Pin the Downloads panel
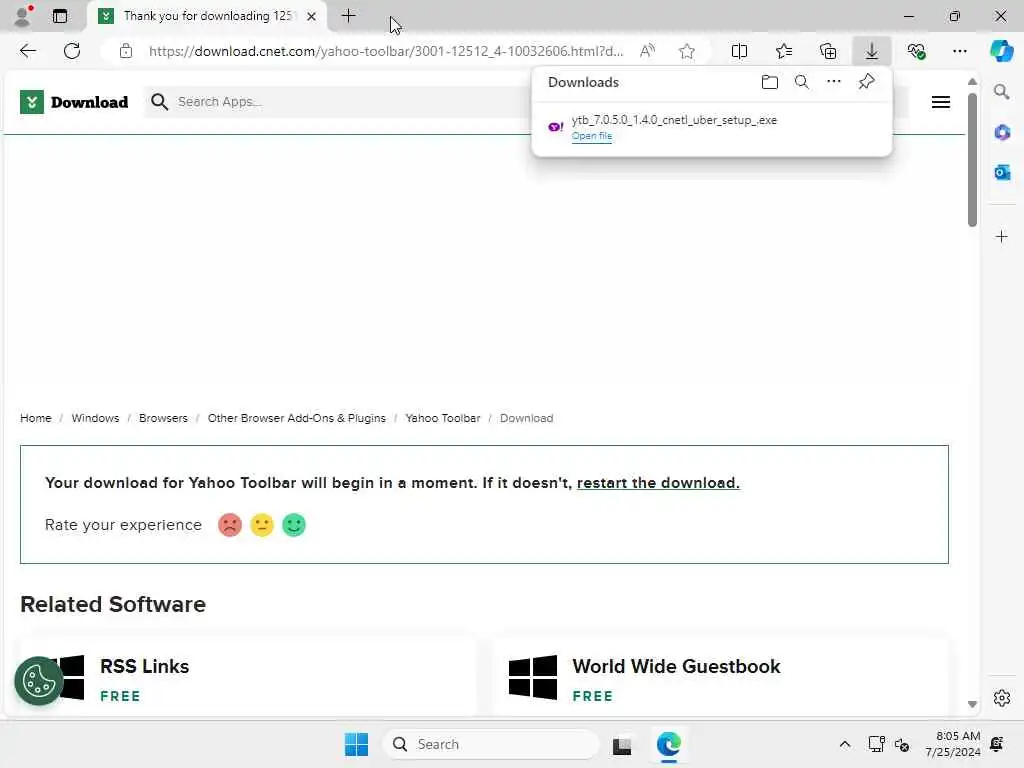The image size is (1024, 768). point(866,82)
